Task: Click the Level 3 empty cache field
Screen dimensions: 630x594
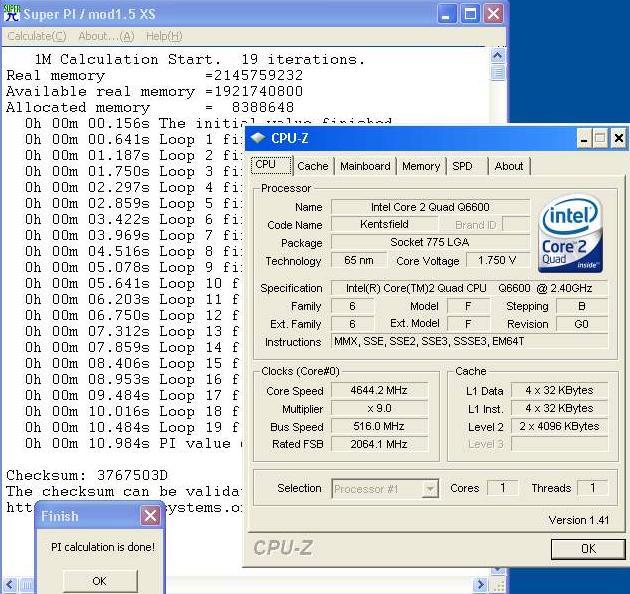Action: [559, 444]
